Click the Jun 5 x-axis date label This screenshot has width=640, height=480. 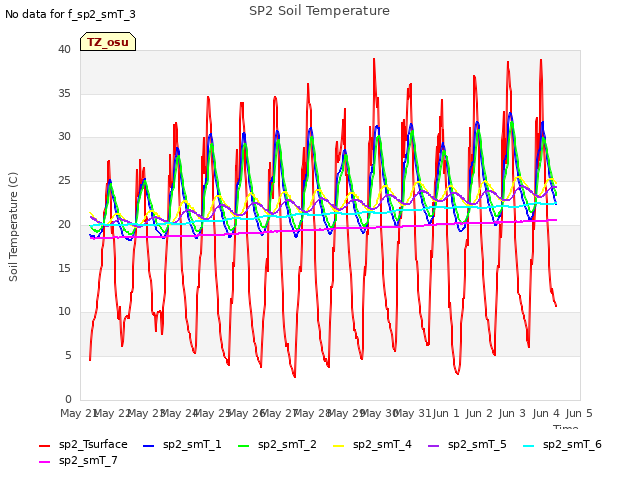pyautogui.click(x=579, y=413)
